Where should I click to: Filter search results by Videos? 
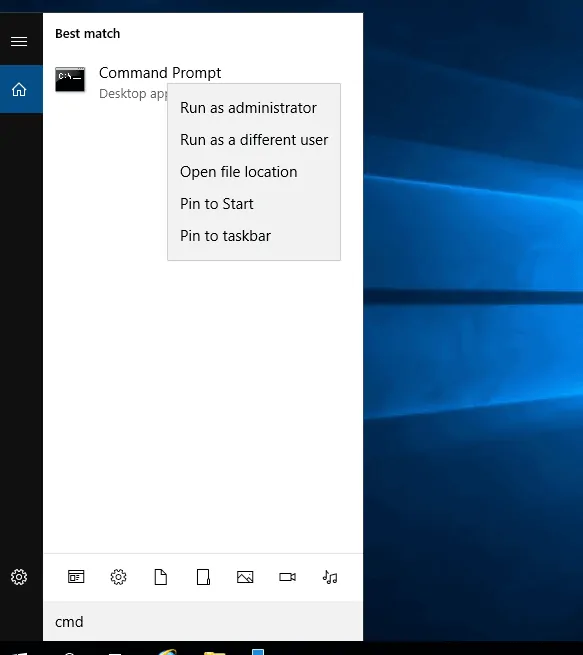pos(287,577)
